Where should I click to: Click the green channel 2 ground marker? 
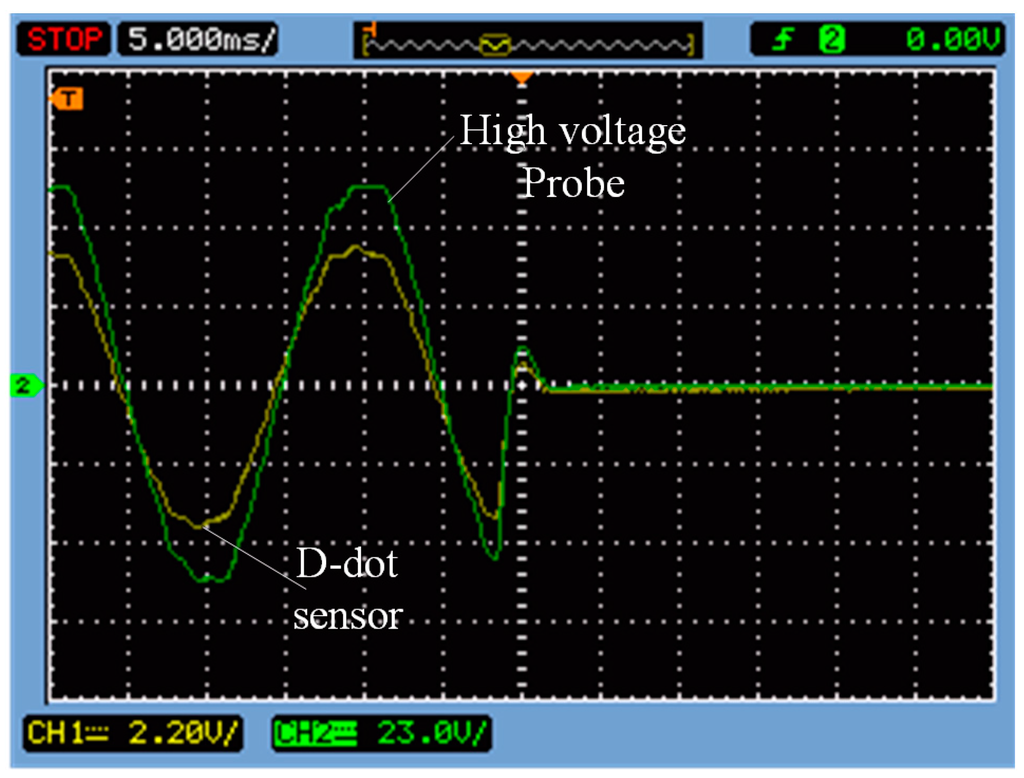coord(26,385)
